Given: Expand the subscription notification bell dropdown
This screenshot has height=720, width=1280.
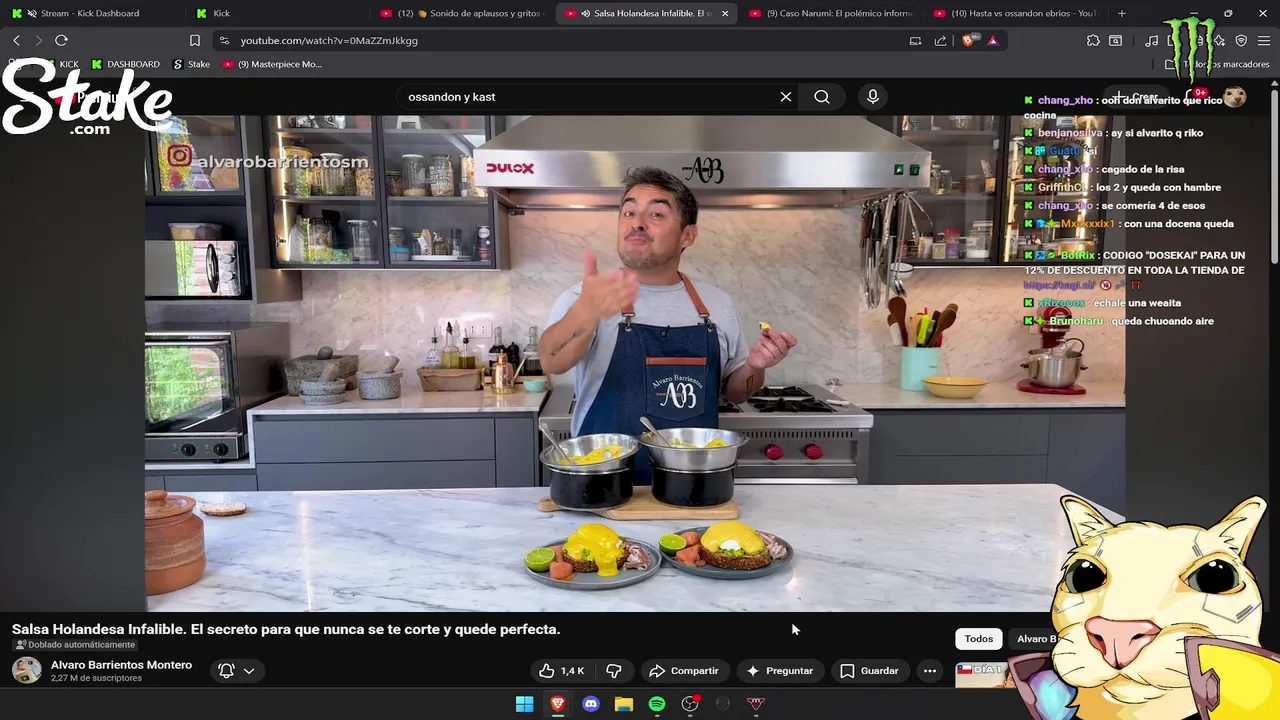Looking at the screenshot, I should 237,671.
